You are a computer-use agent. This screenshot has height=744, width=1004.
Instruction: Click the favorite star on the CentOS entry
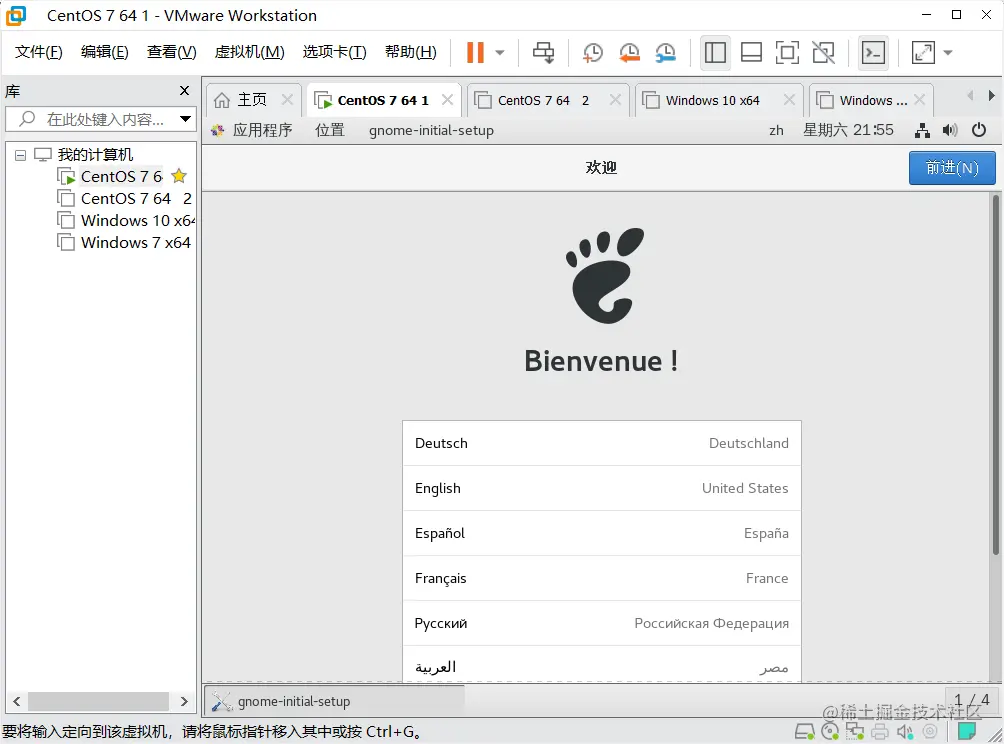pyautogui.click(x=179, y=176)
